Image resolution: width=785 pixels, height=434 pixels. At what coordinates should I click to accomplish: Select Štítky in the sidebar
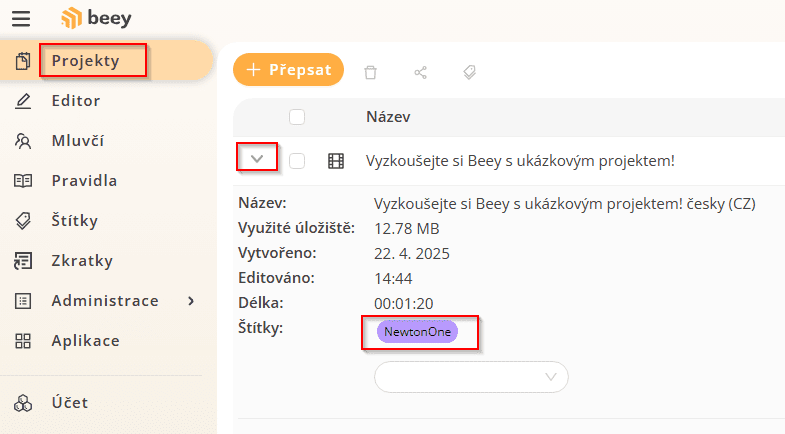tap(75, 221)
